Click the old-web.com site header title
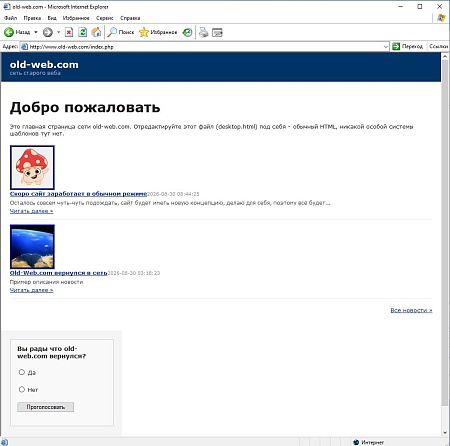 pyautogui.click(x=44, y=64)
